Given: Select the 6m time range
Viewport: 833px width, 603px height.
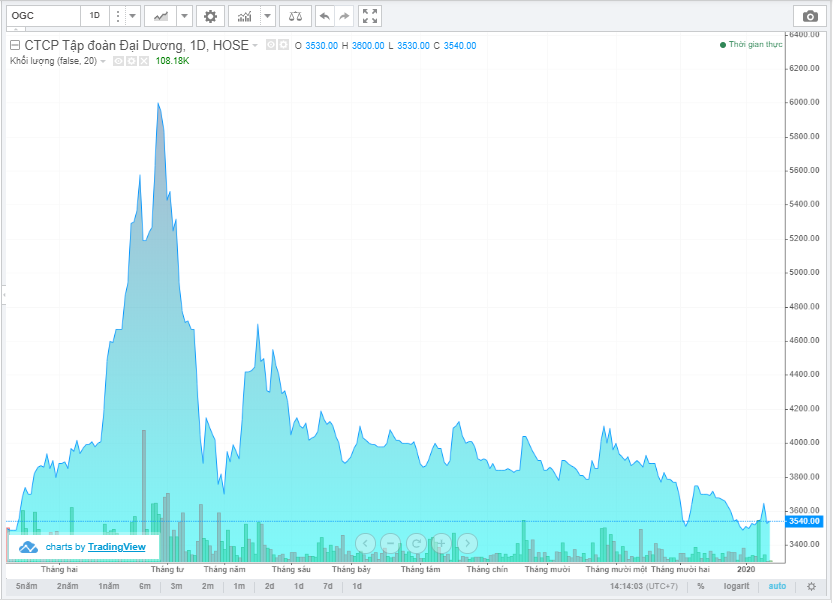Looking at the screenshot, I should (x=145, y=586).
